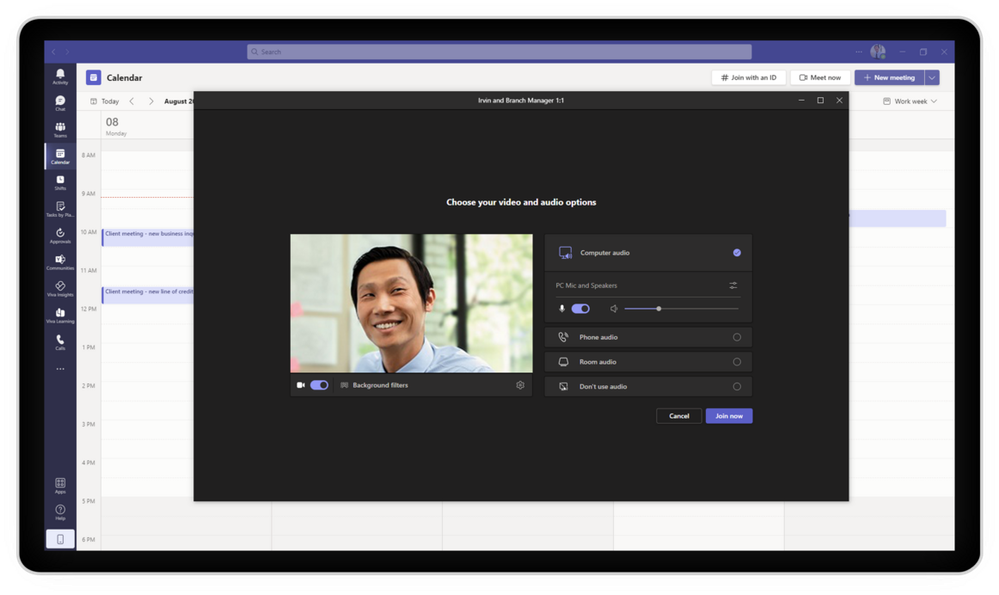Open Viva Insights in sidebar
999x595 pixels.
tap(60, 289)
